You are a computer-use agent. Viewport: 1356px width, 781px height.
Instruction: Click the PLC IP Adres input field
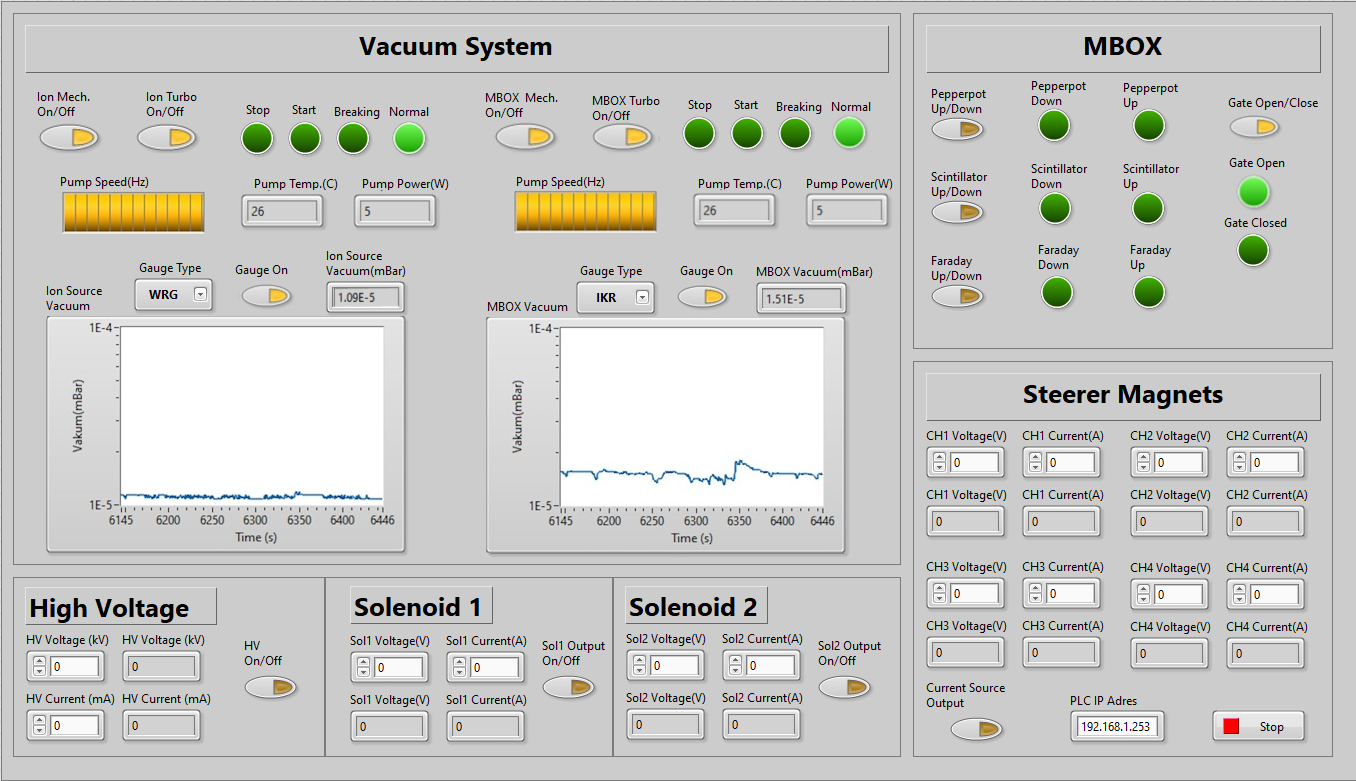pos(1118,727)
